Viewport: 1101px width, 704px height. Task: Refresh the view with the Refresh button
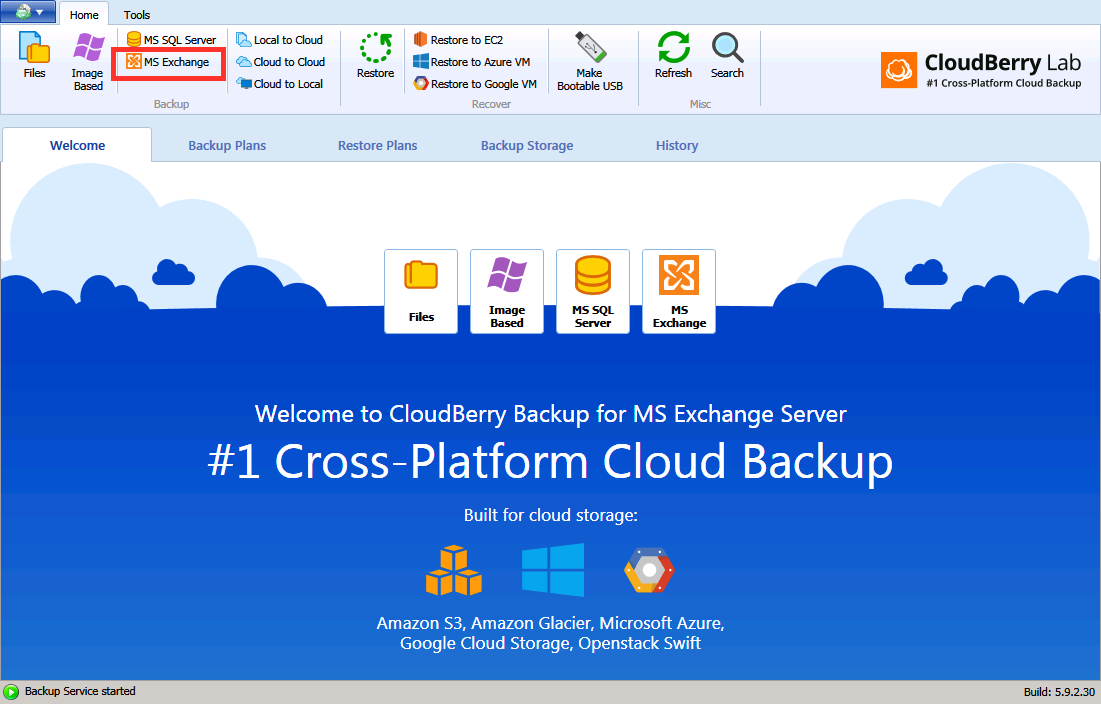[x=673, y=56]
